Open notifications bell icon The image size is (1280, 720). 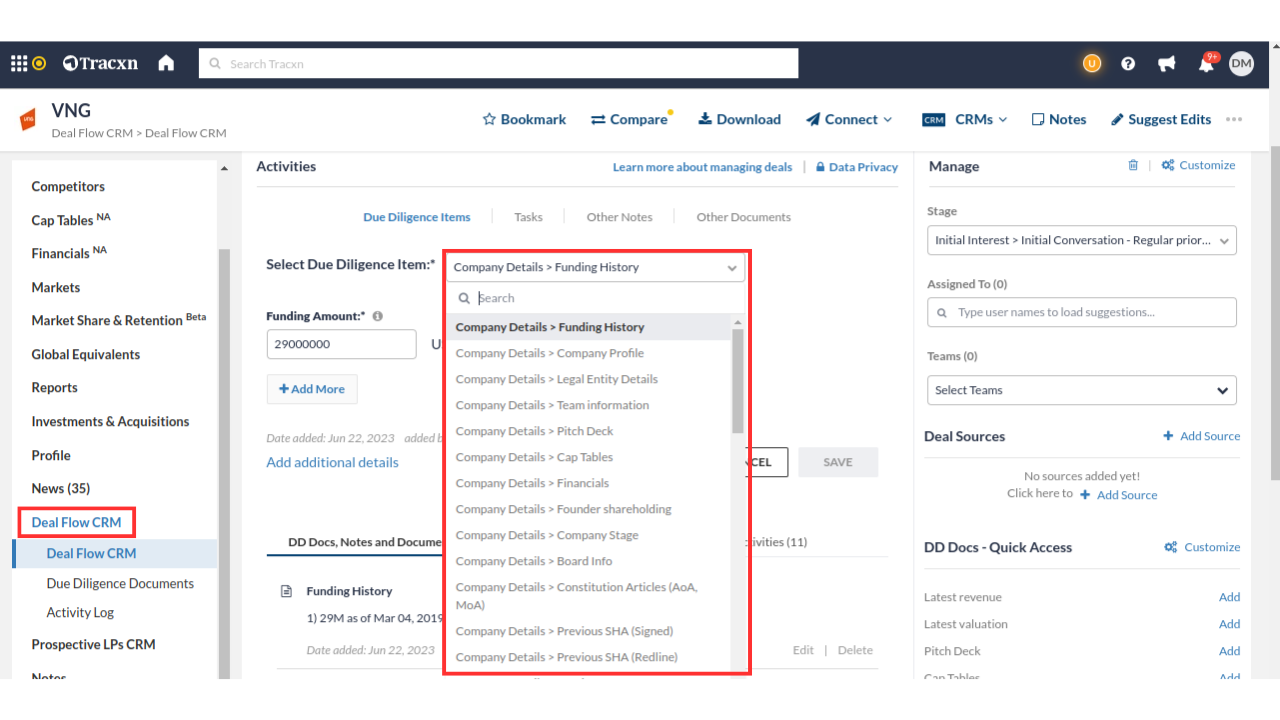click(x=1206, y=64)
